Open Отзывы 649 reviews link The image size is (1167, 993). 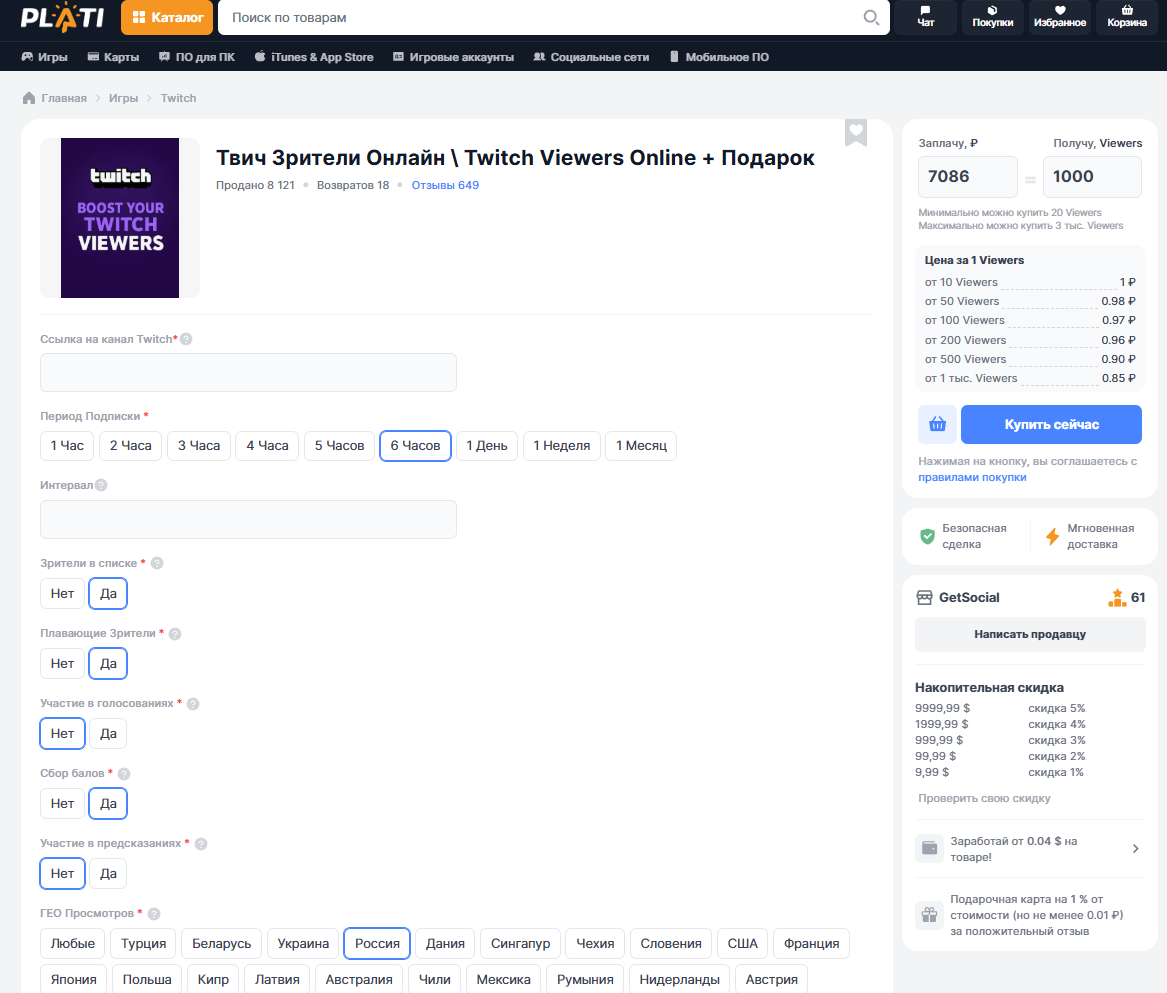click(x=445, y=185)
